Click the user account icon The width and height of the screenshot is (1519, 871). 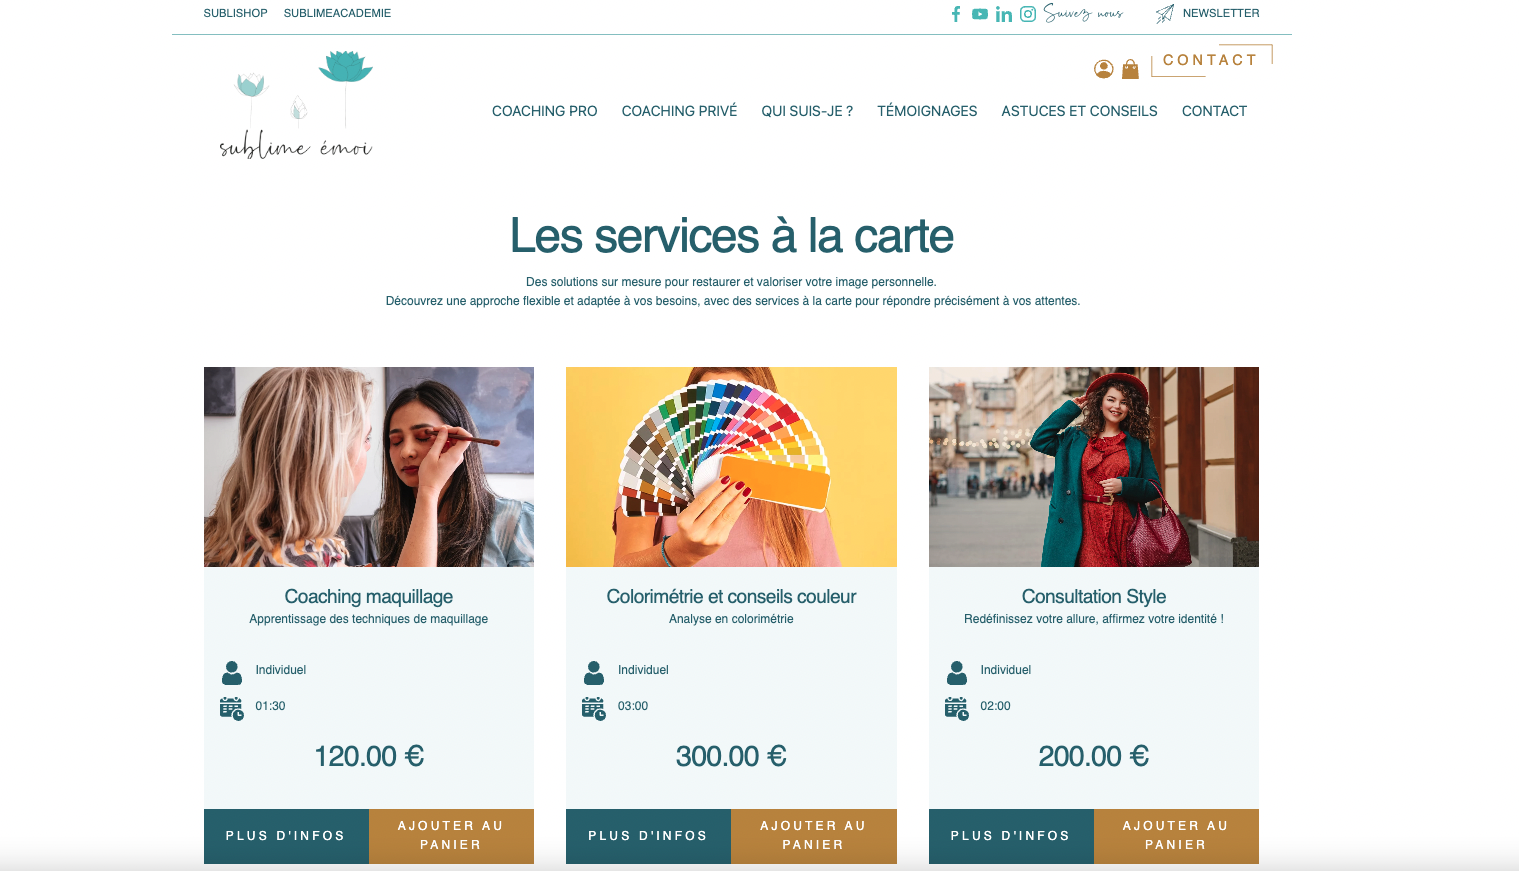click(1104, 69)
